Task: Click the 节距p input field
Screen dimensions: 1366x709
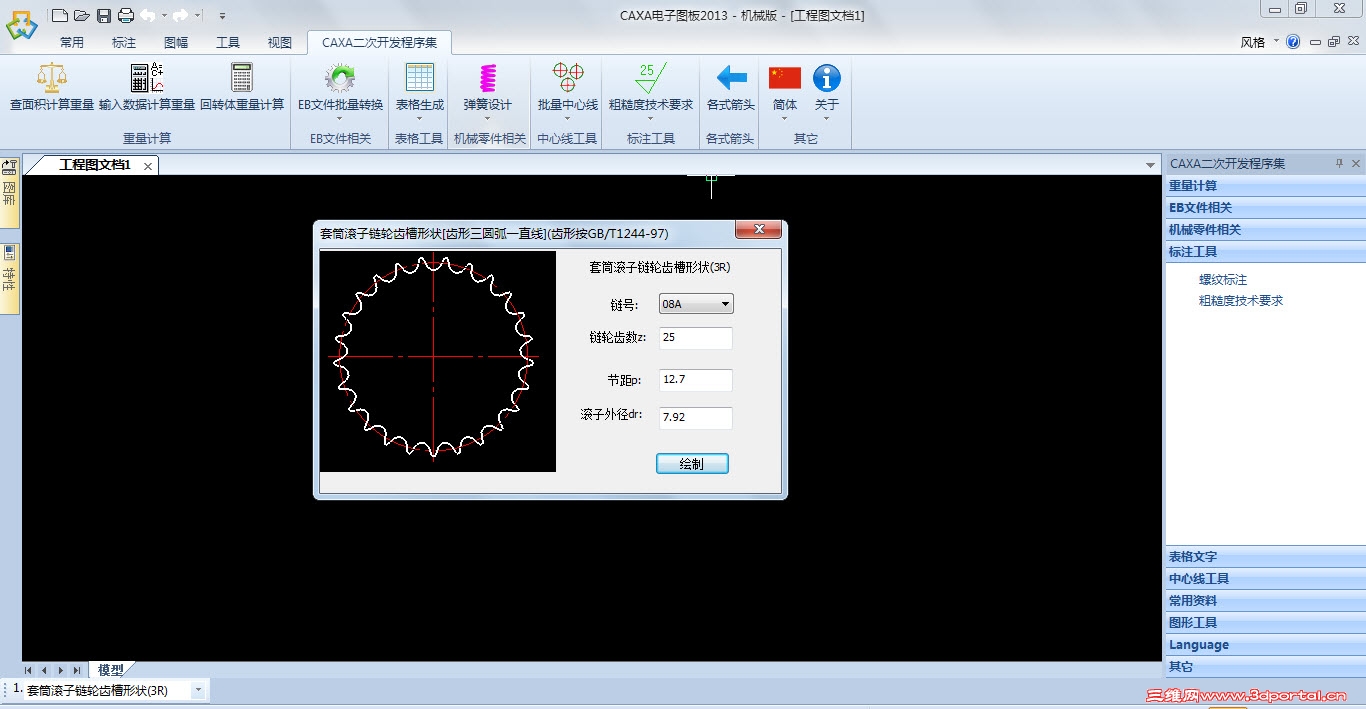Action: [x=696, y=380]
